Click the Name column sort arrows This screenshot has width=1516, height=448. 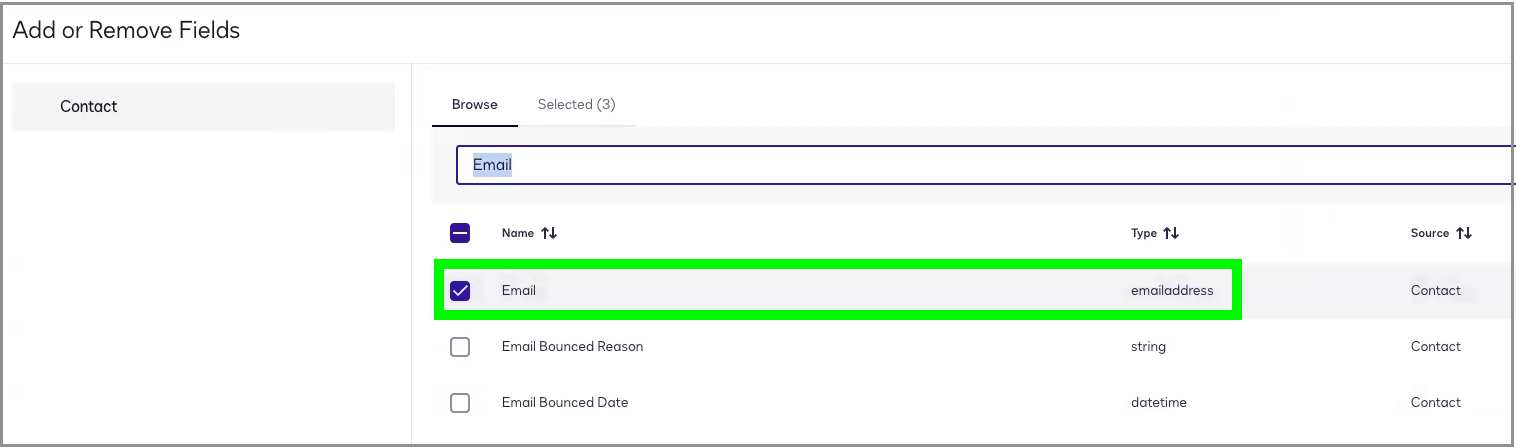tap(549, 233)
